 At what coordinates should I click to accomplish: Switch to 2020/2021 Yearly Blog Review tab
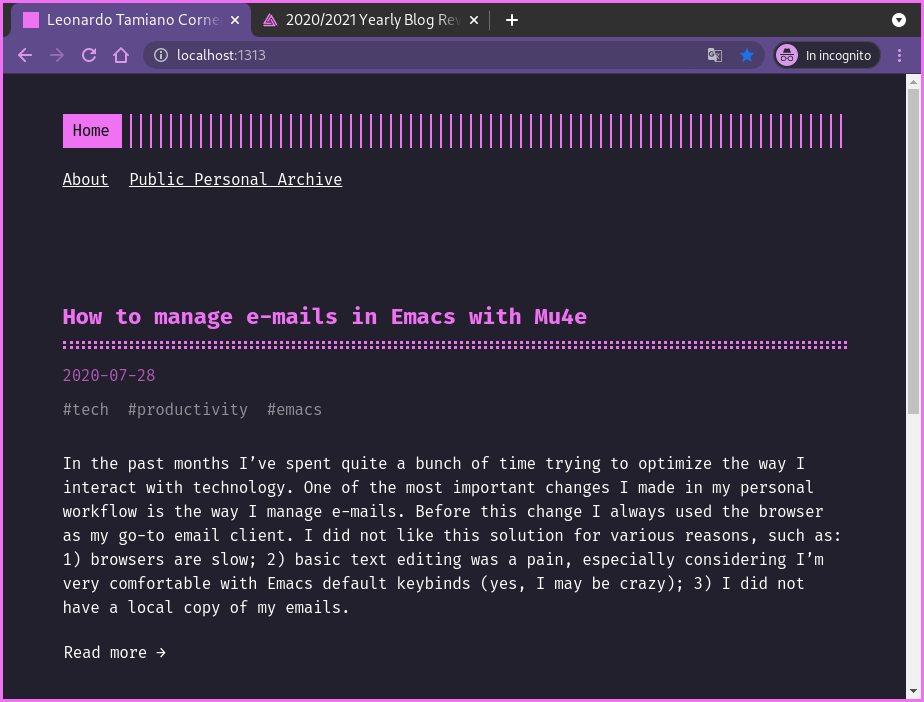pos(371,20)
